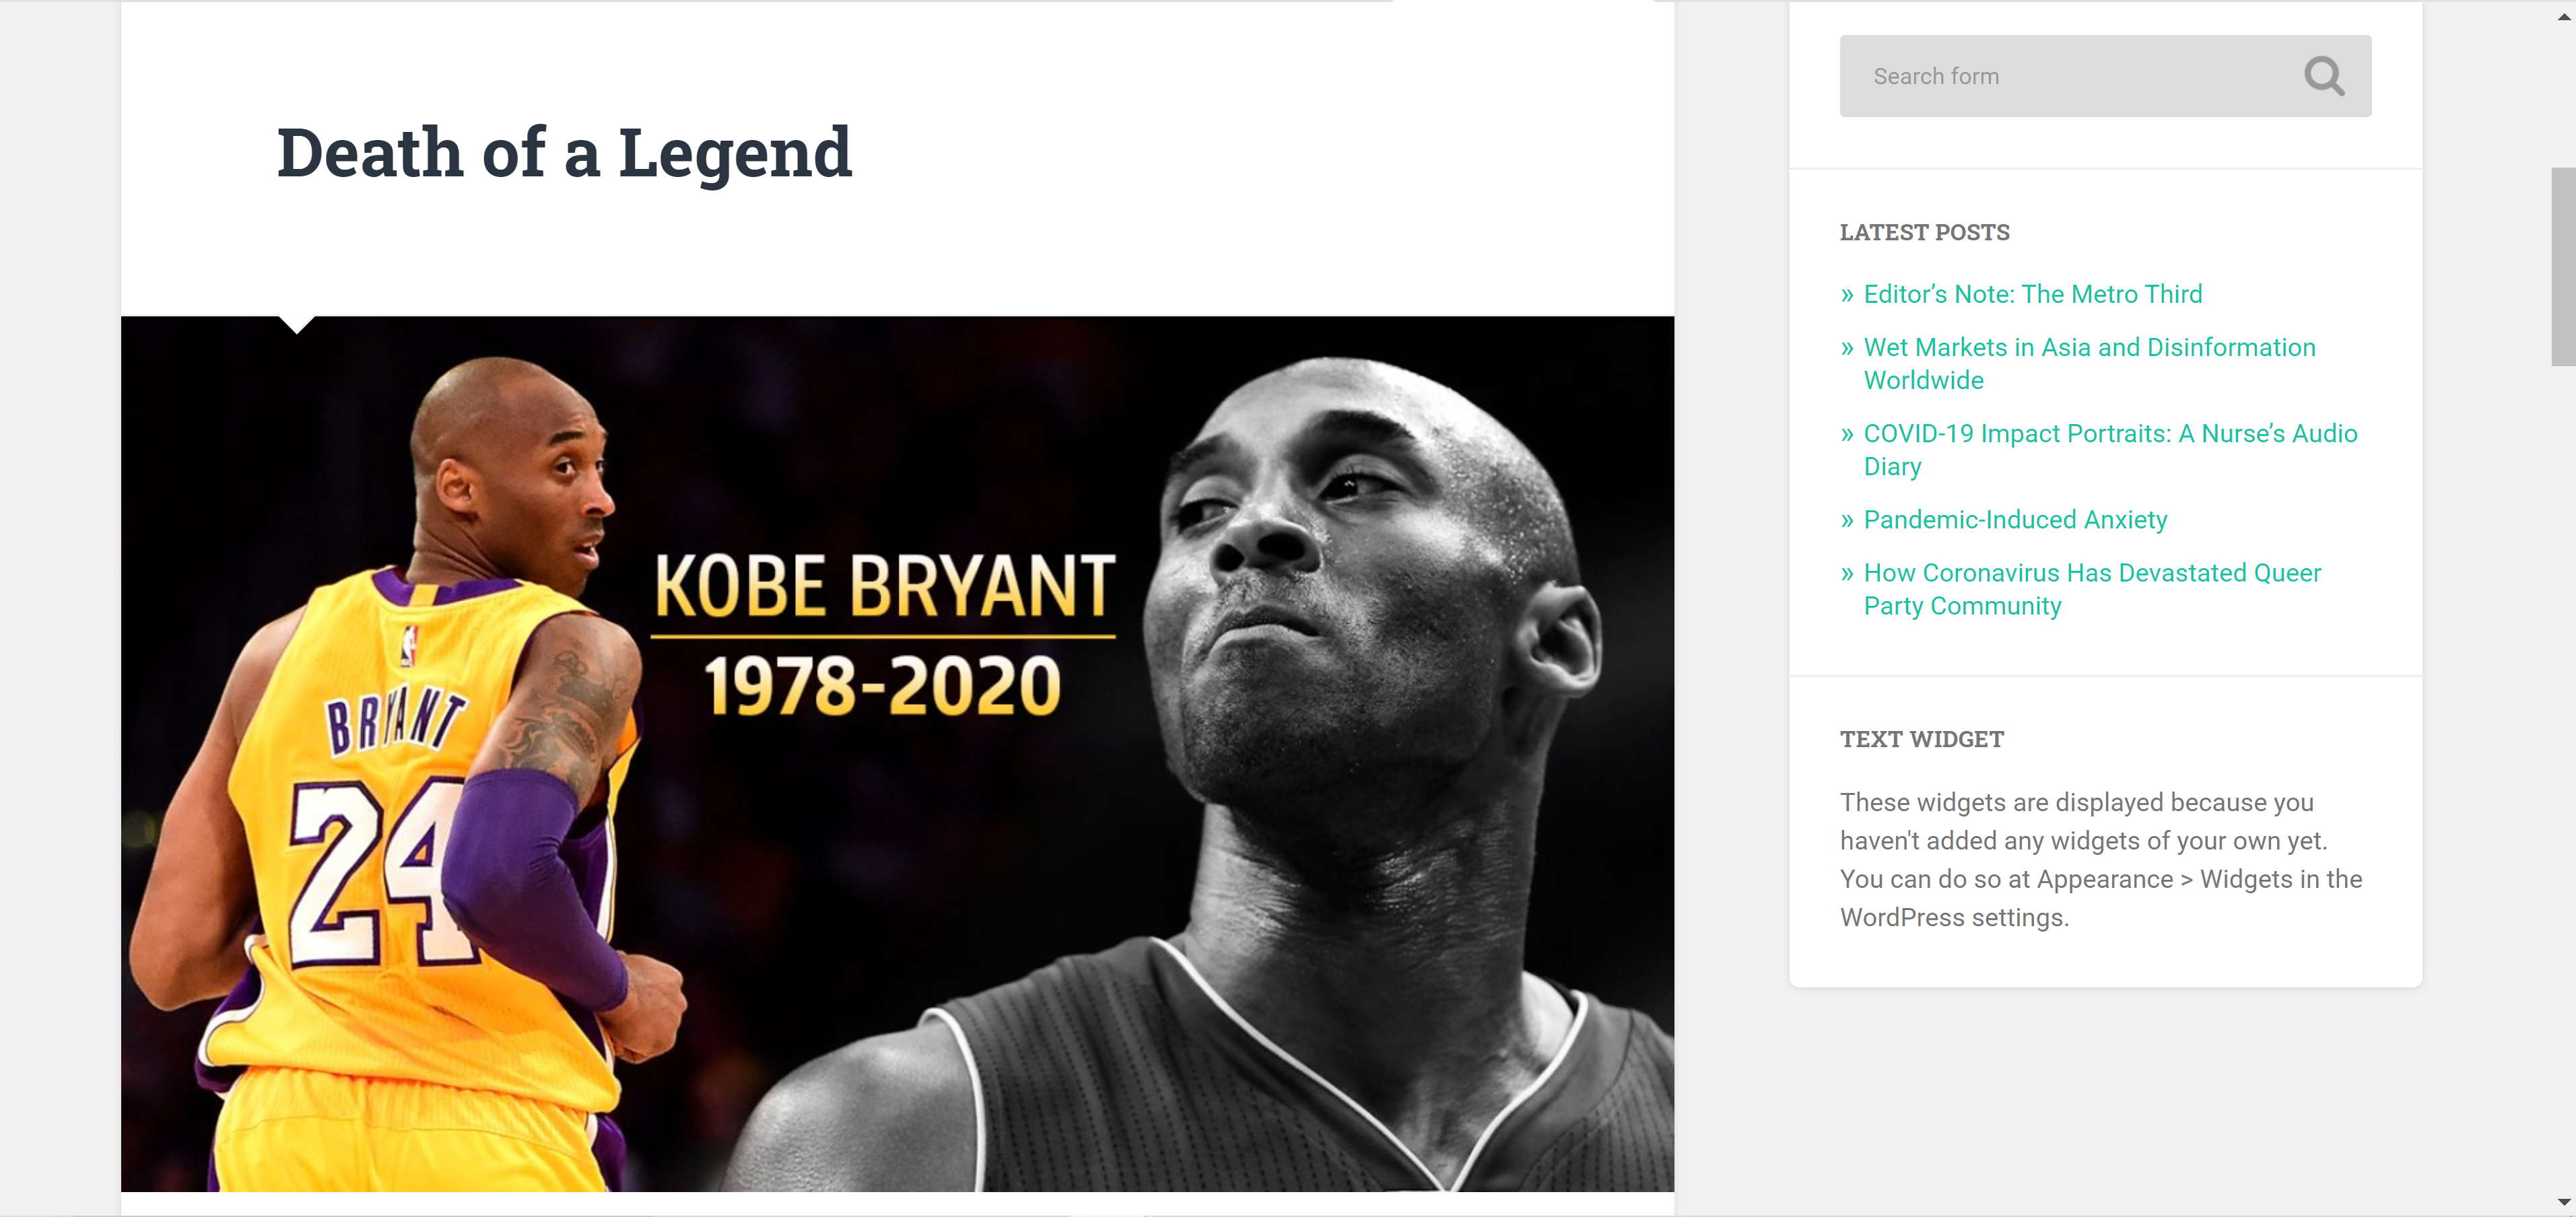Click the arrow bullet before How Coronavirus
The image size is (2576, 1217).
coord(1847,574)
